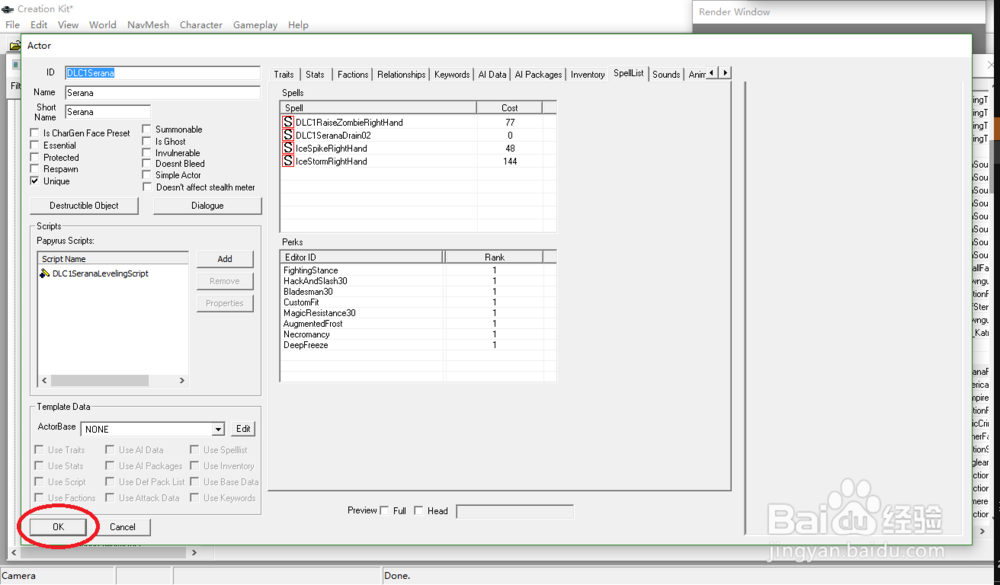The height and width of the screenshot is (585, 1000).
Task: Open the ActorBase template dropdown
Action: point(218,429)
